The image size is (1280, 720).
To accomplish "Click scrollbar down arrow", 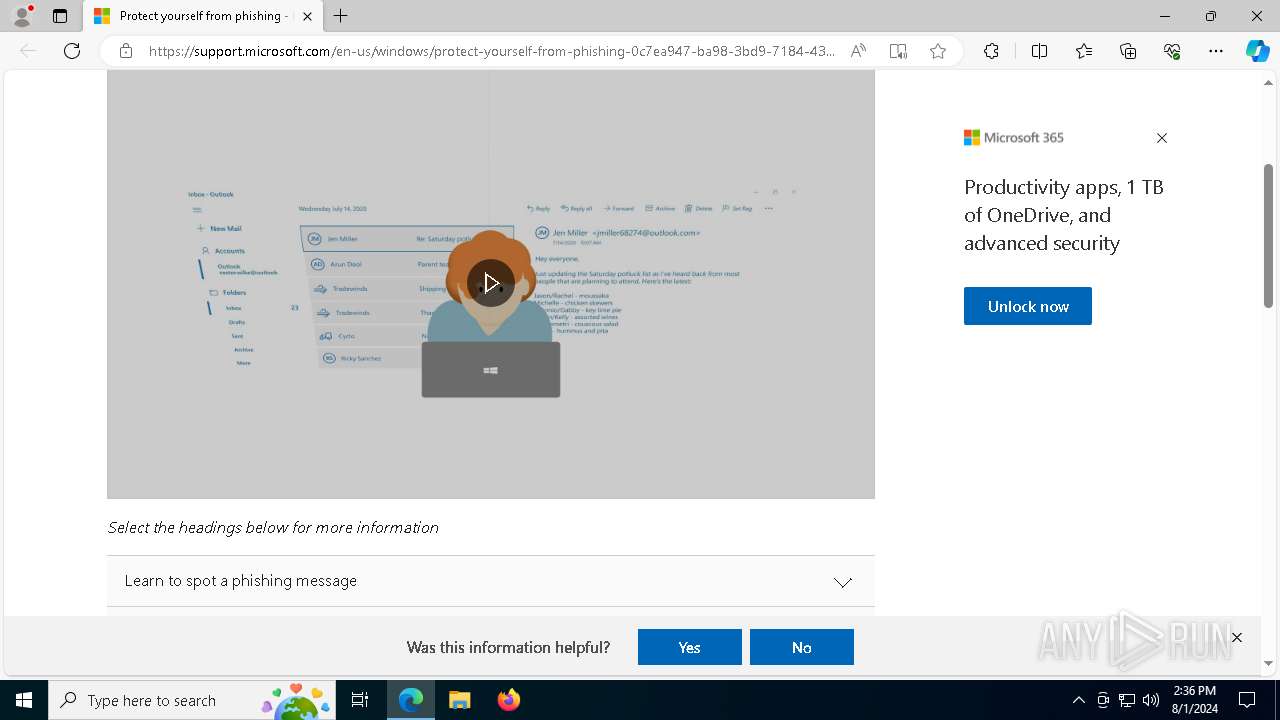I will click(x=1269, y=663).
